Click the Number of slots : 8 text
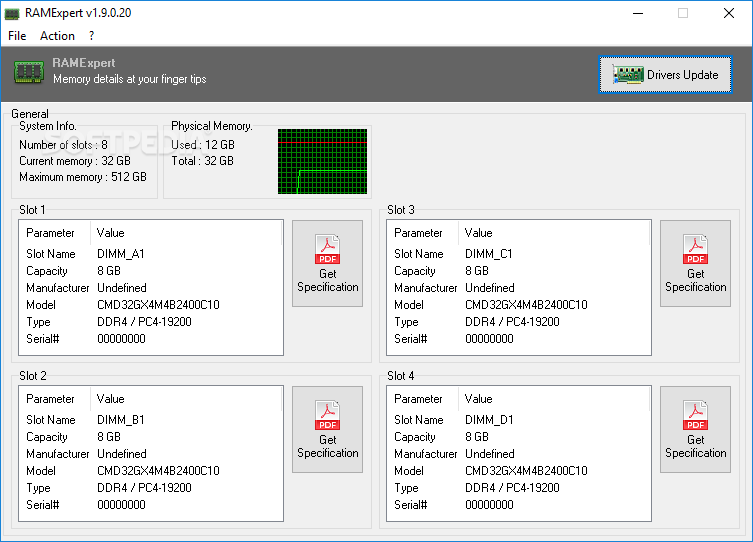 tap(63, 145)
